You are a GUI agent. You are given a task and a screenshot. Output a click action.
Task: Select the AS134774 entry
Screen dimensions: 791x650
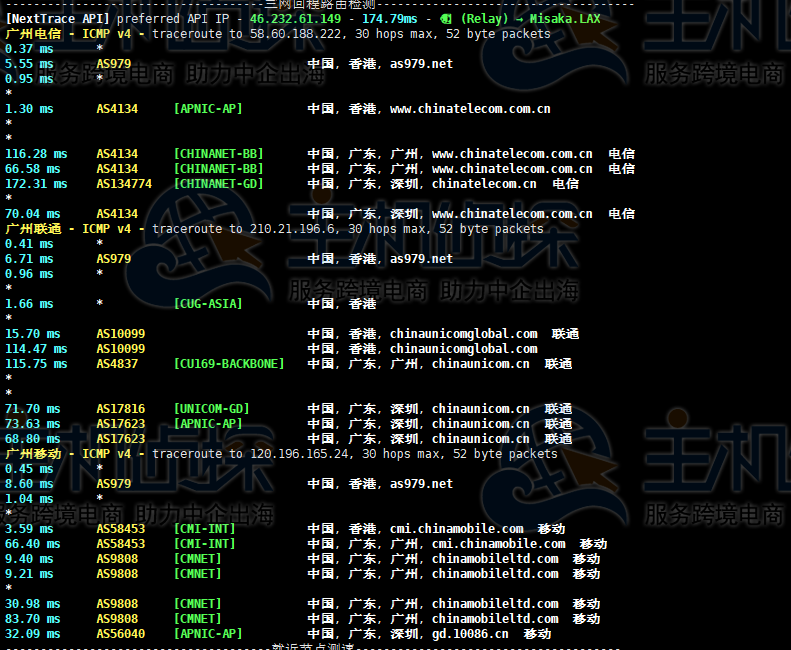124,184
